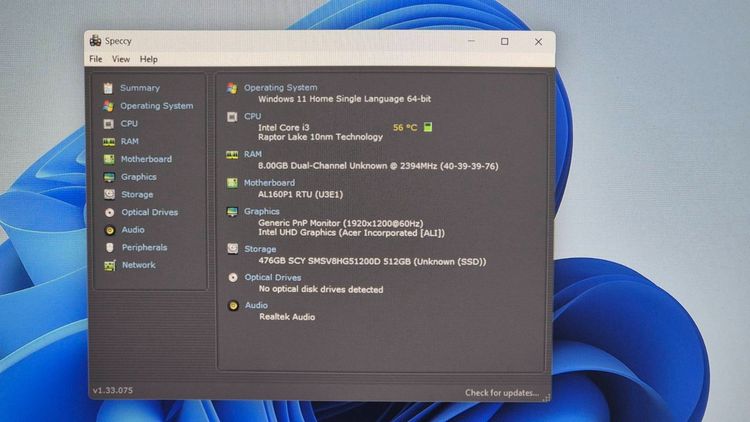Click the CPU heading link in summary
This screenshot has width=750, height=422.
pos(252,116)
